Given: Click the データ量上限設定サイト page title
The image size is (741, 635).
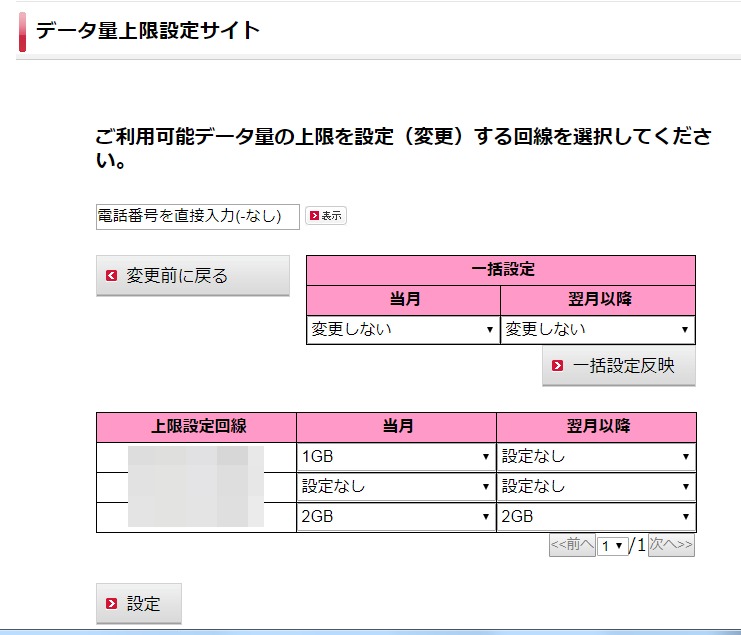Looking at the screenshot, I should point(148,30).
